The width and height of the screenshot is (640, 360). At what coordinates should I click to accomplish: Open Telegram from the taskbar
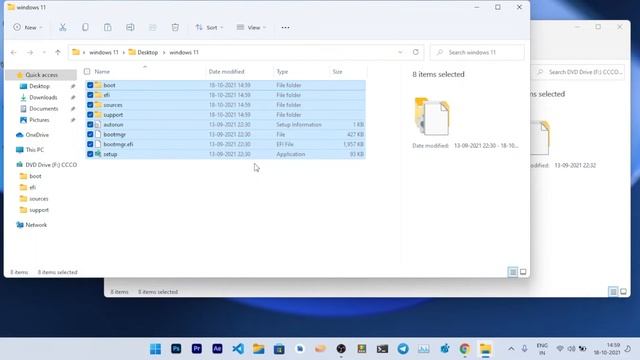(403, 349)
